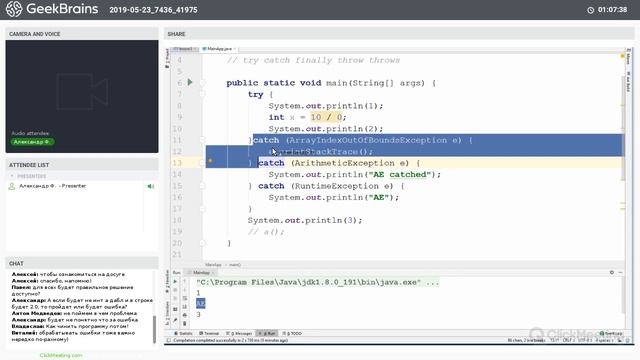Screen dimensions: 640x360
Task: Open the Terminal tool window tab
Action: click(x=209, y=333)
